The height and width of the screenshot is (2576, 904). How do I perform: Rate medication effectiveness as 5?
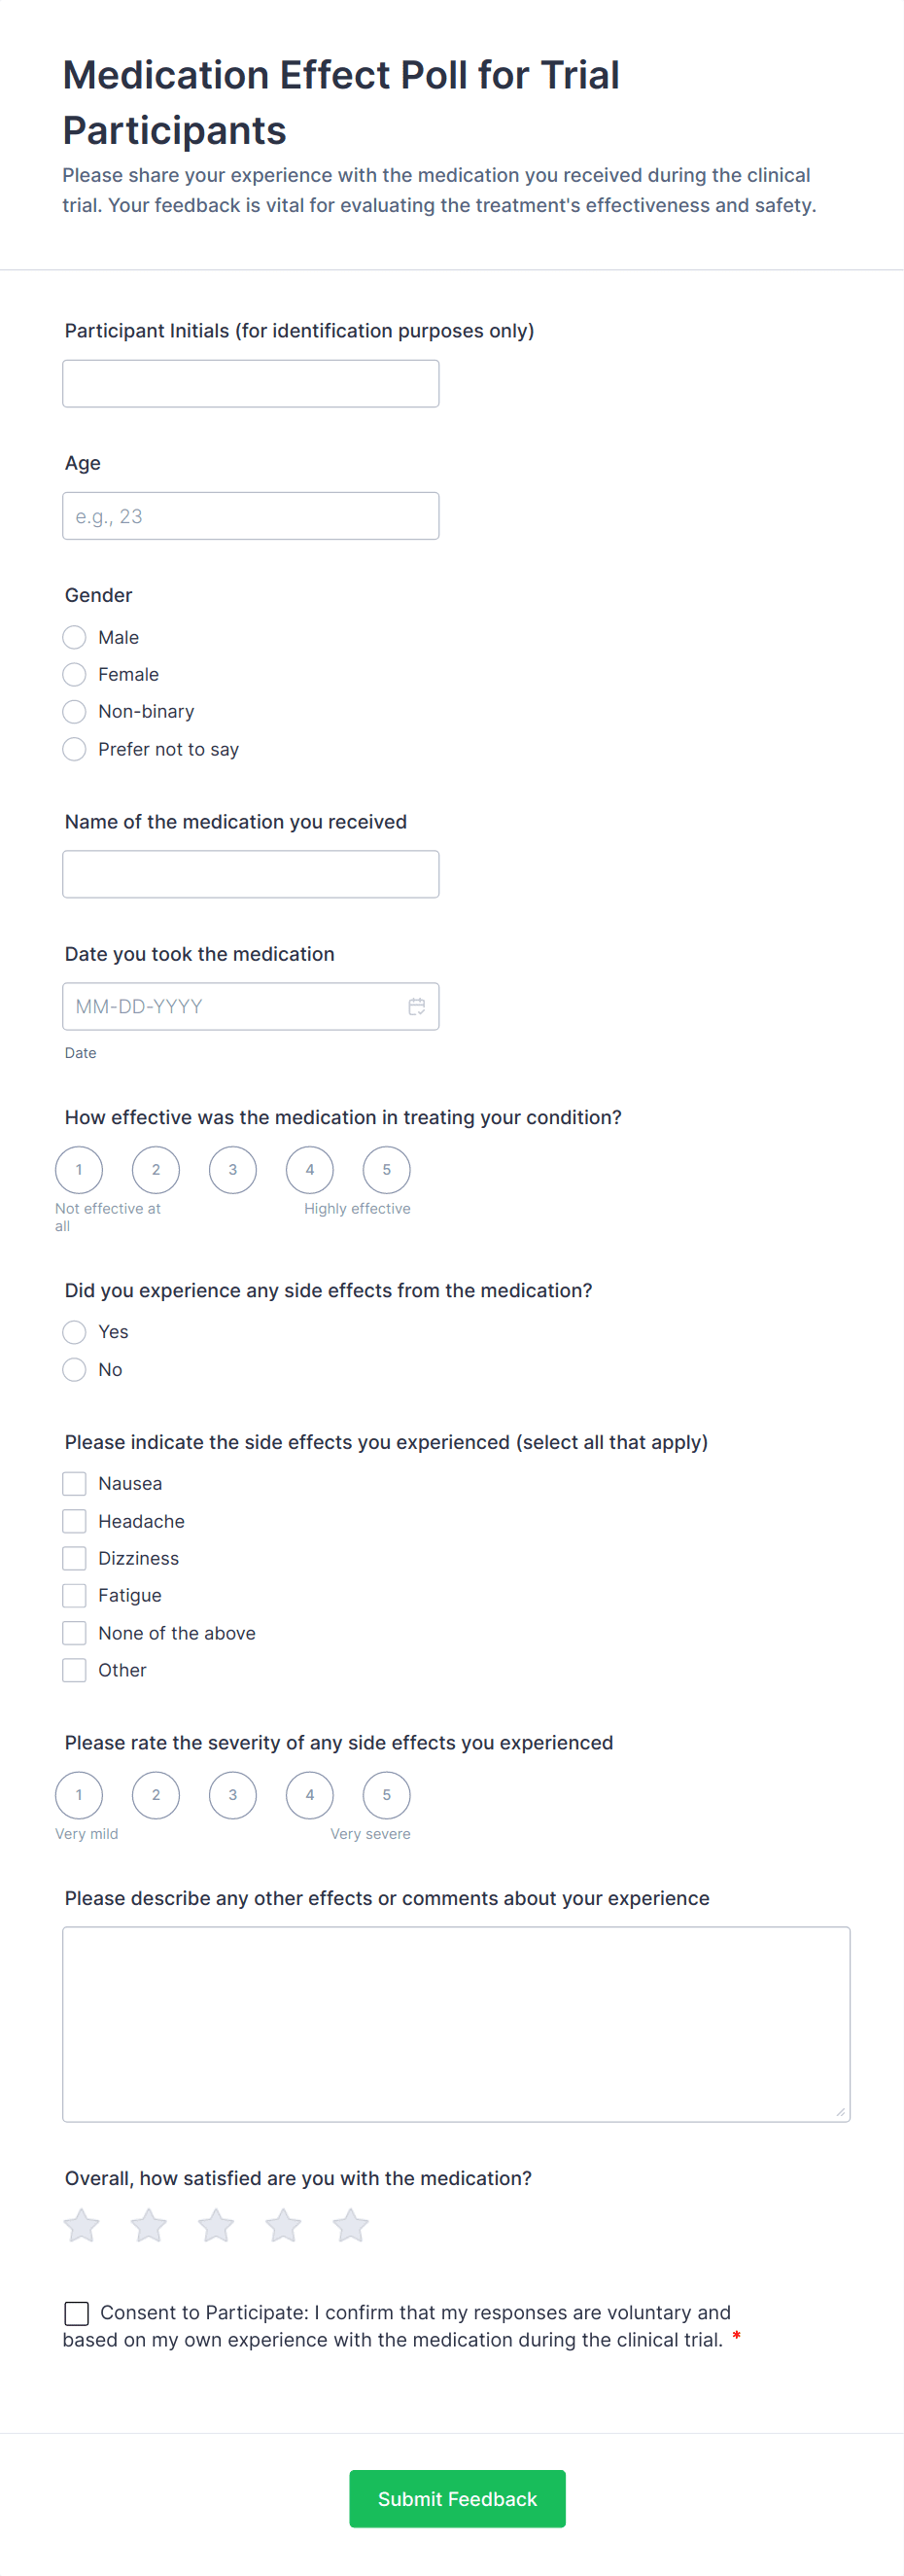point(386,1170)
